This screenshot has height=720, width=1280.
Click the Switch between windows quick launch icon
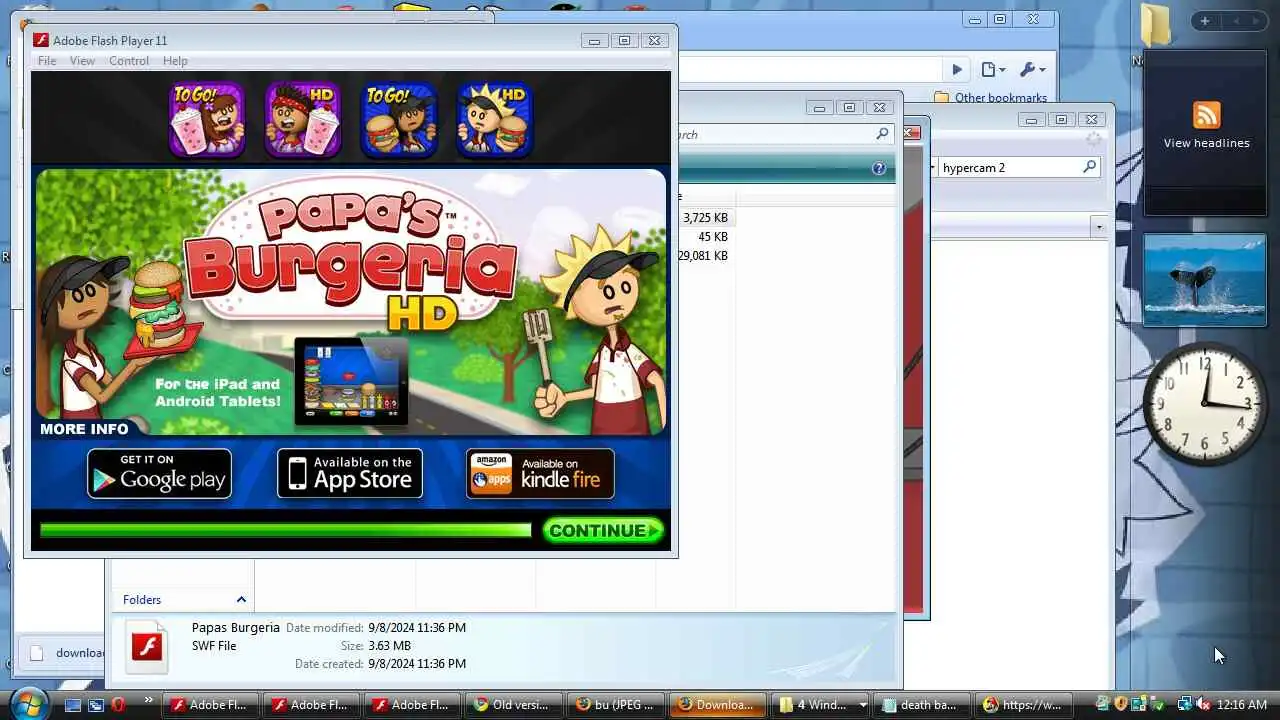[96, 705]
